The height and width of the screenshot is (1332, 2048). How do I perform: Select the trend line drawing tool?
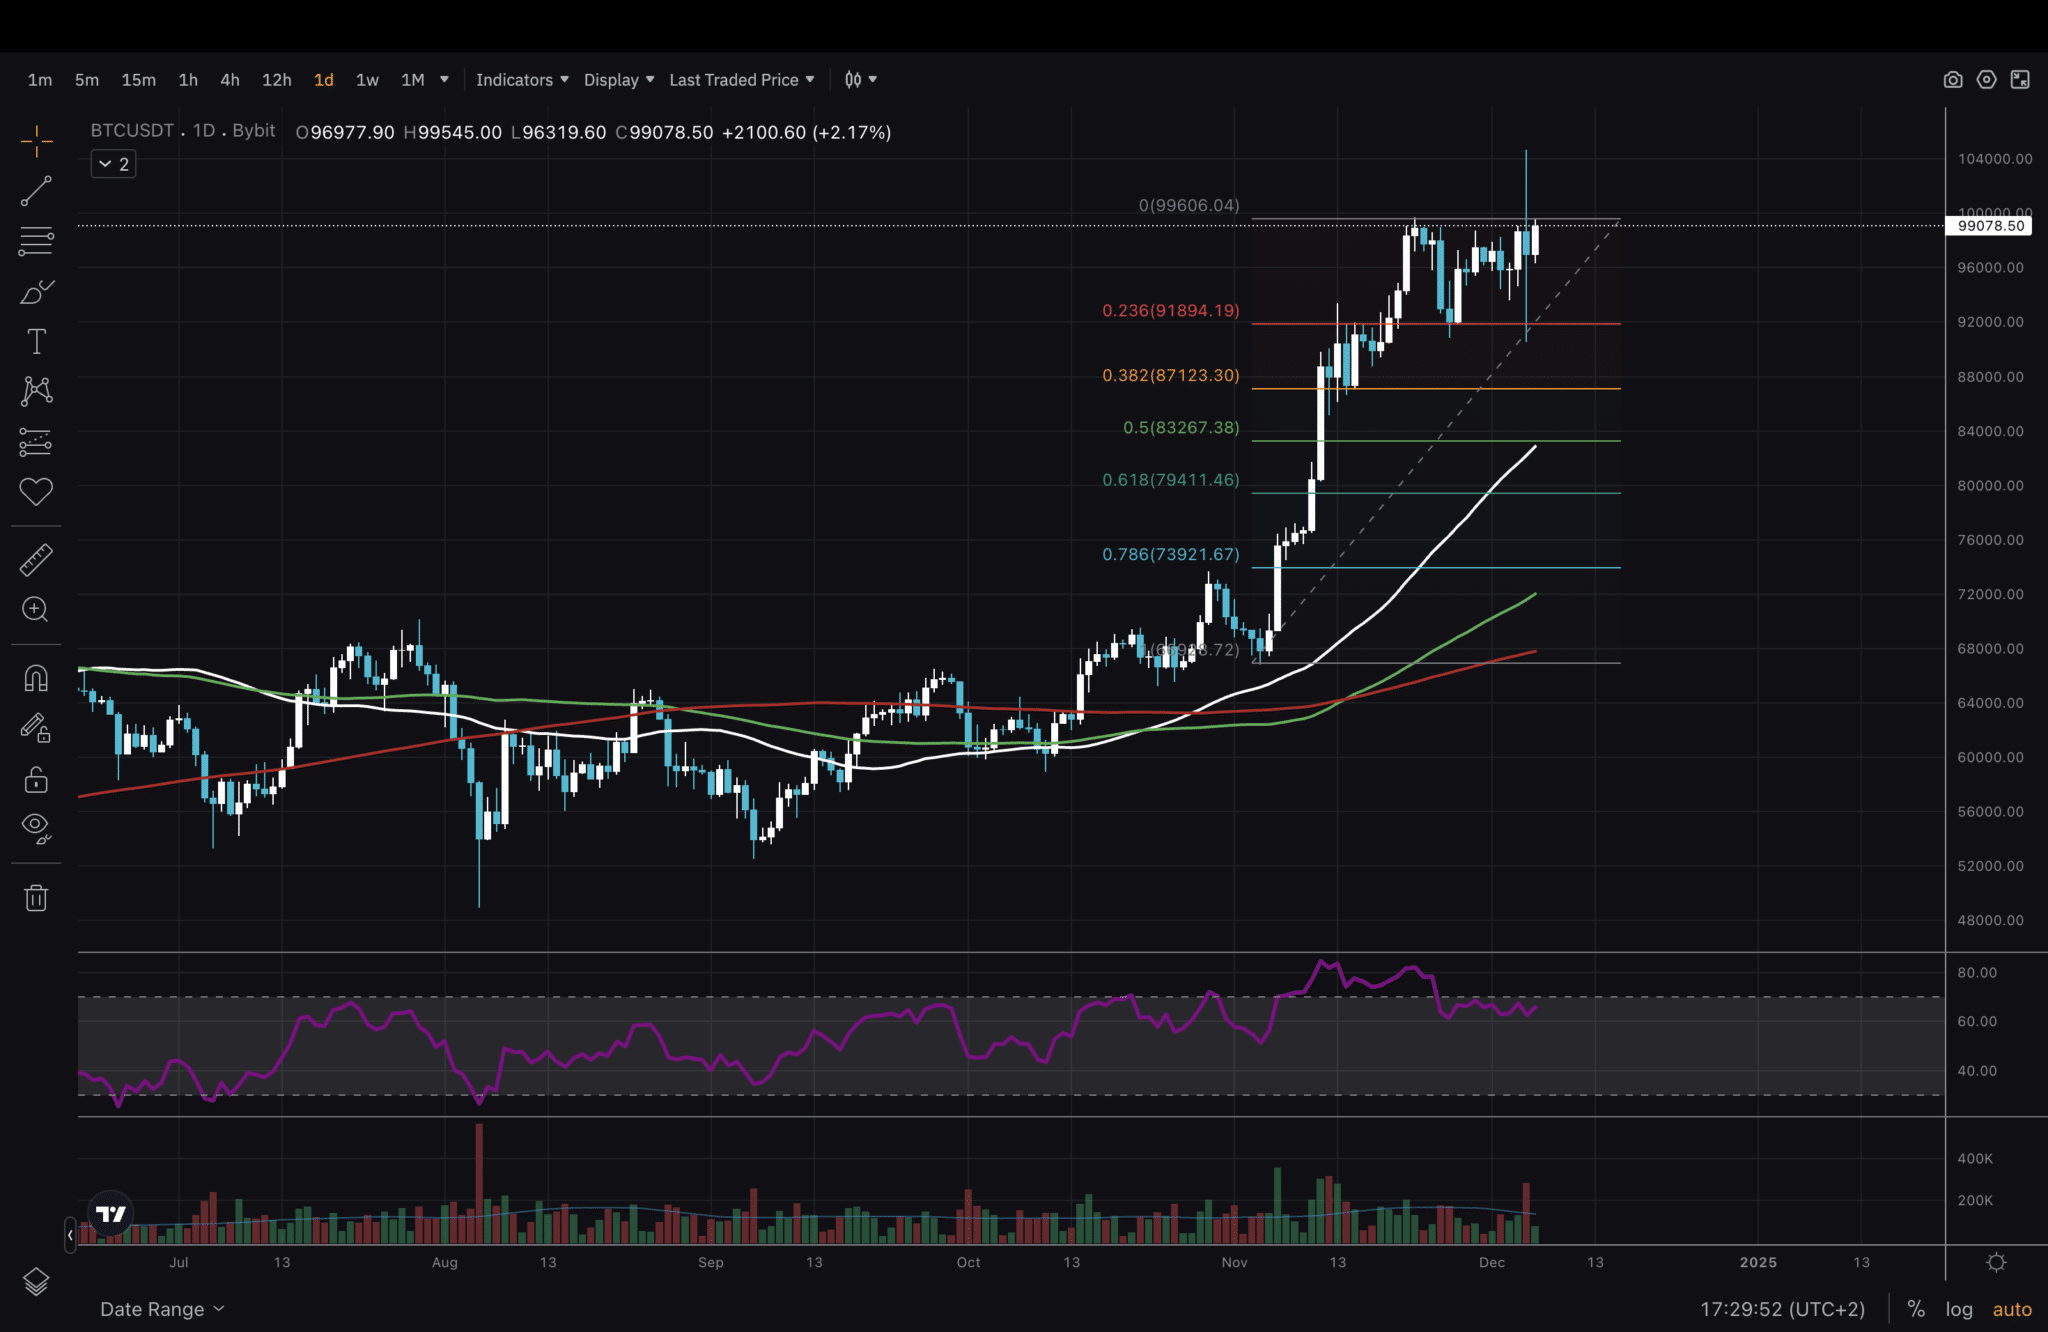click(36, 191)
